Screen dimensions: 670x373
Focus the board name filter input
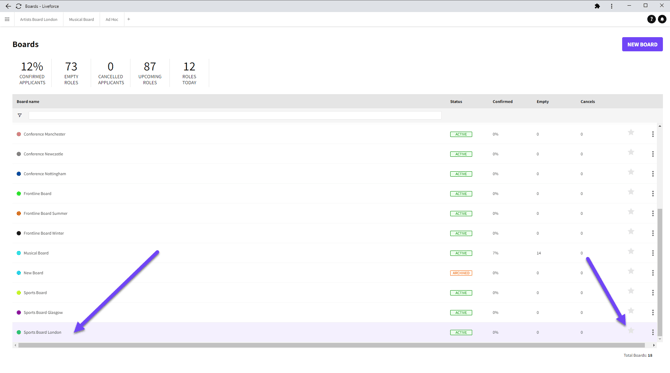[x=235, y=115]
